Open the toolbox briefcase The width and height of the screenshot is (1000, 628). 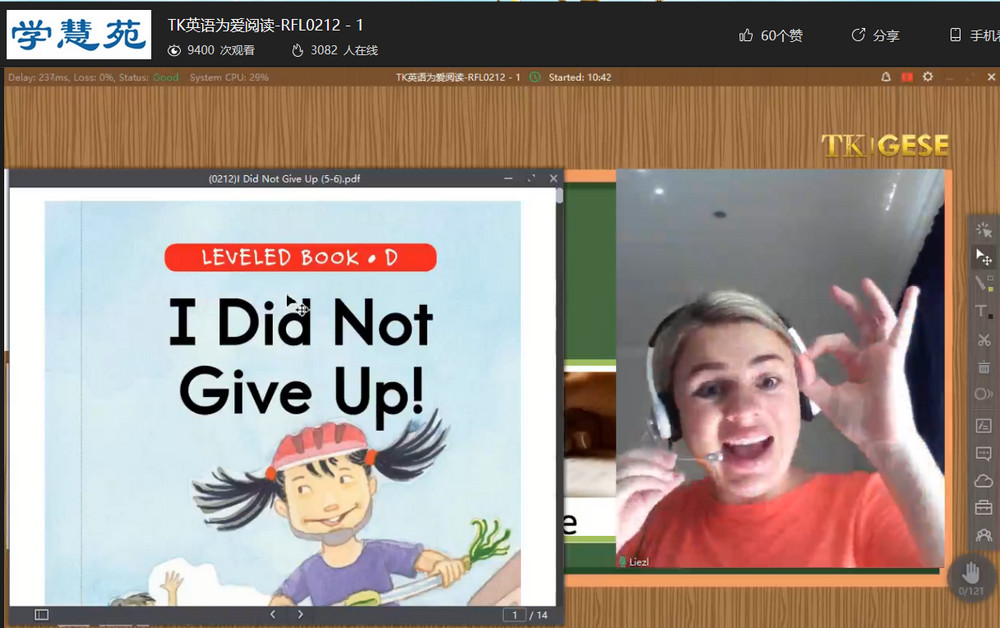pyautogui.click(x=983, y=508)
